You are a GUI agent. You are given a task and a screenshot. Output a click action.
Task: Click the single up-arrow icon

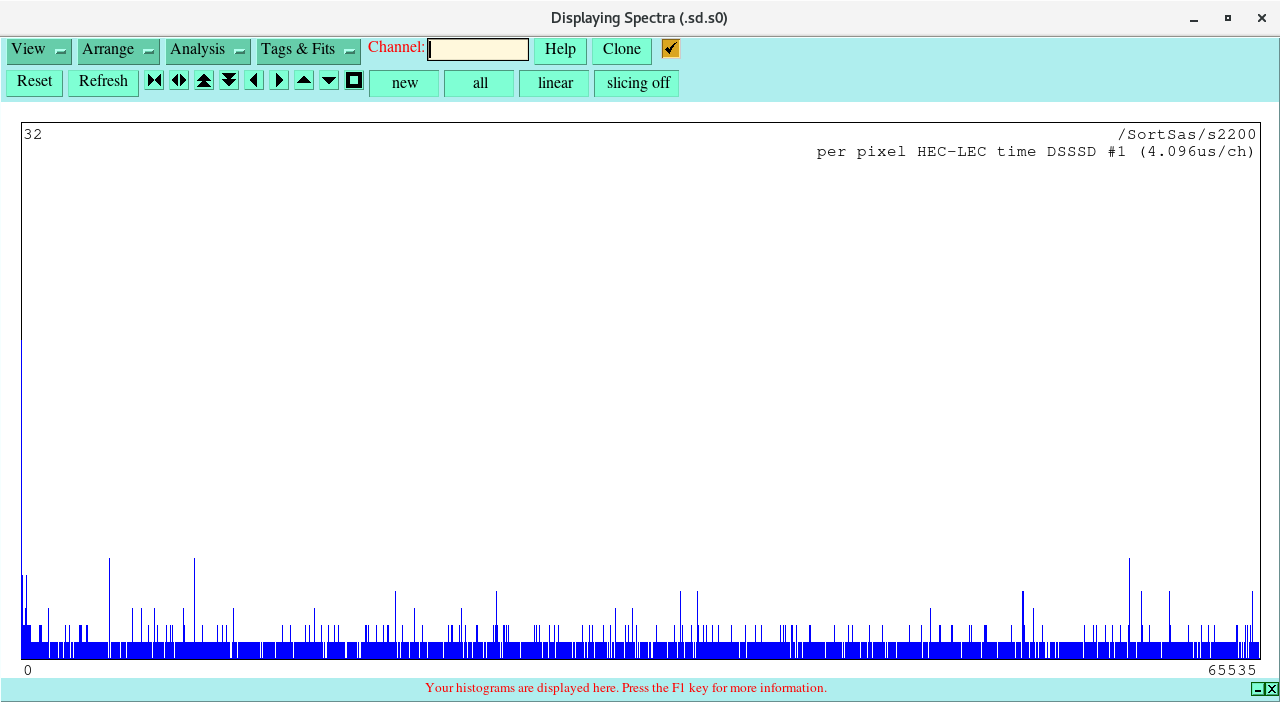[304, 81]
